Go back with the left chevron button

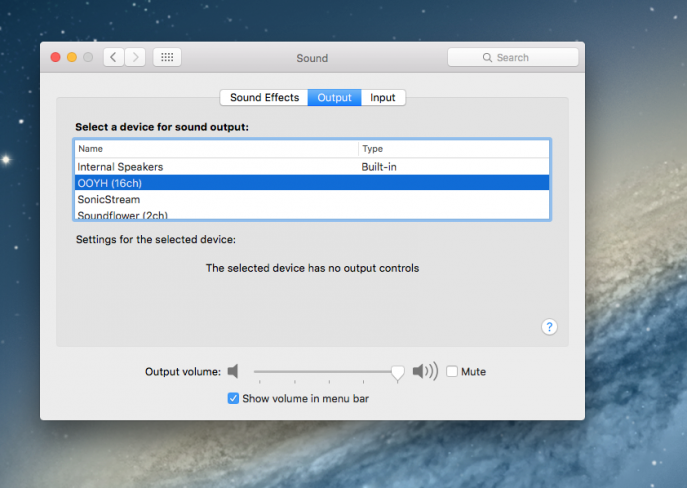pyautogui.click(x=114, y=57)
